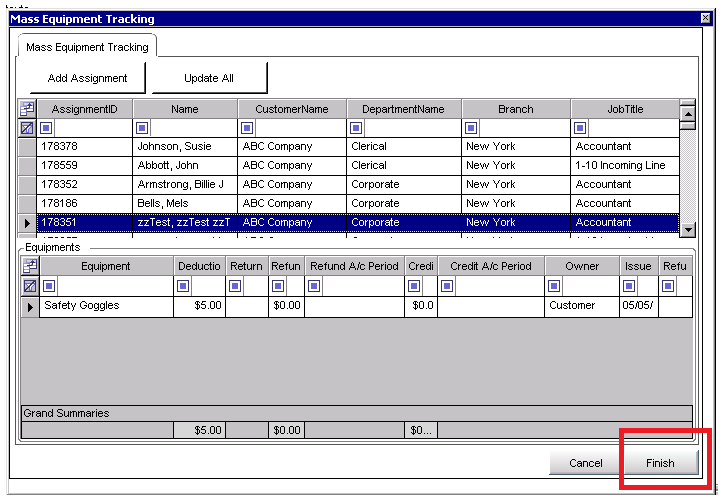The width and height of the screenshot is (725, 500).
Task: Open Deductio column filter condition icon
Action: click(183, 286)
